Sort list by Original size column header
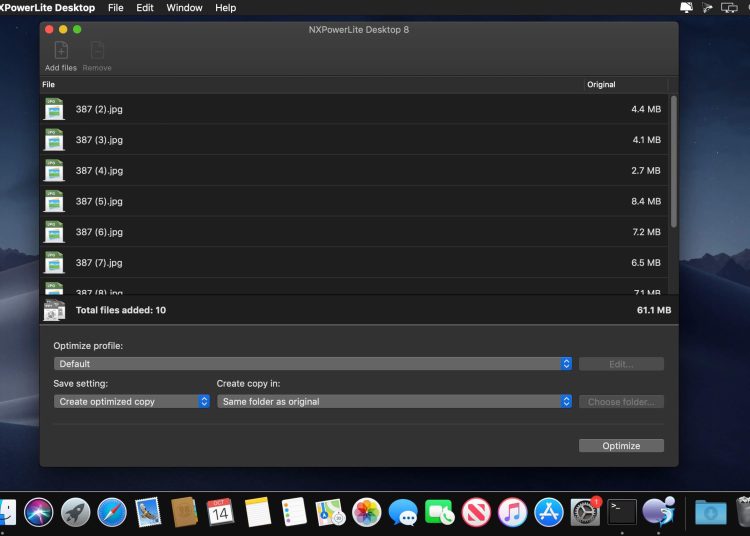 click(x=625, y=85)
